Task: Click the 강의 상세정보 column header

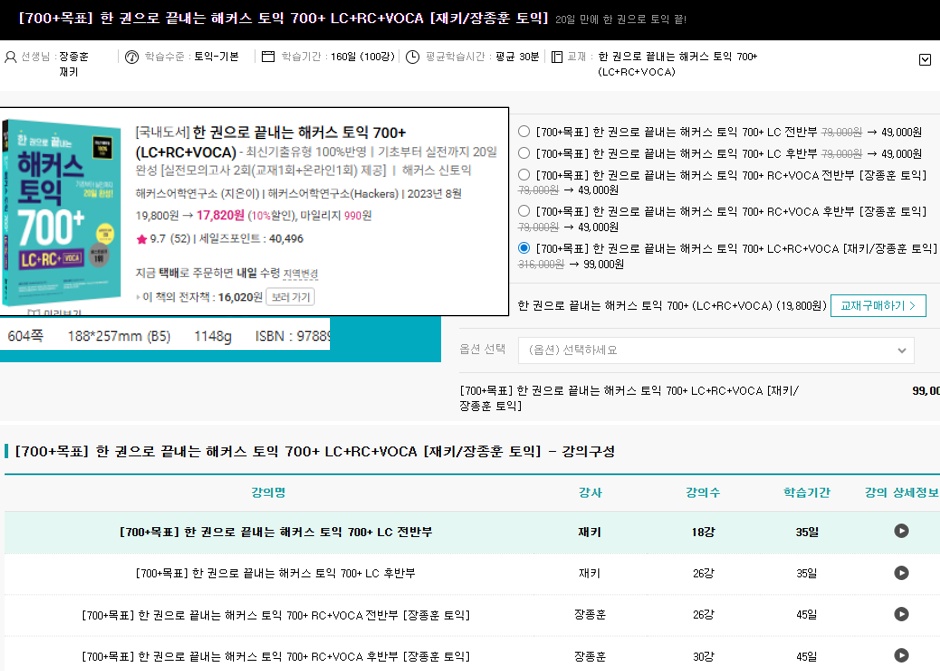Action: [901, 493]
